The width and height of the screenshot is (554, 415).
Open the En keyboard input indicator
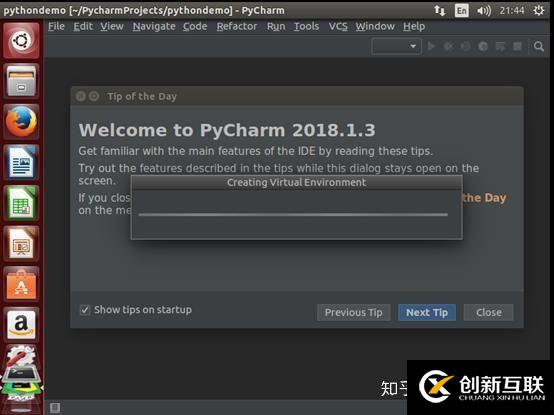[x=461, y=11]
